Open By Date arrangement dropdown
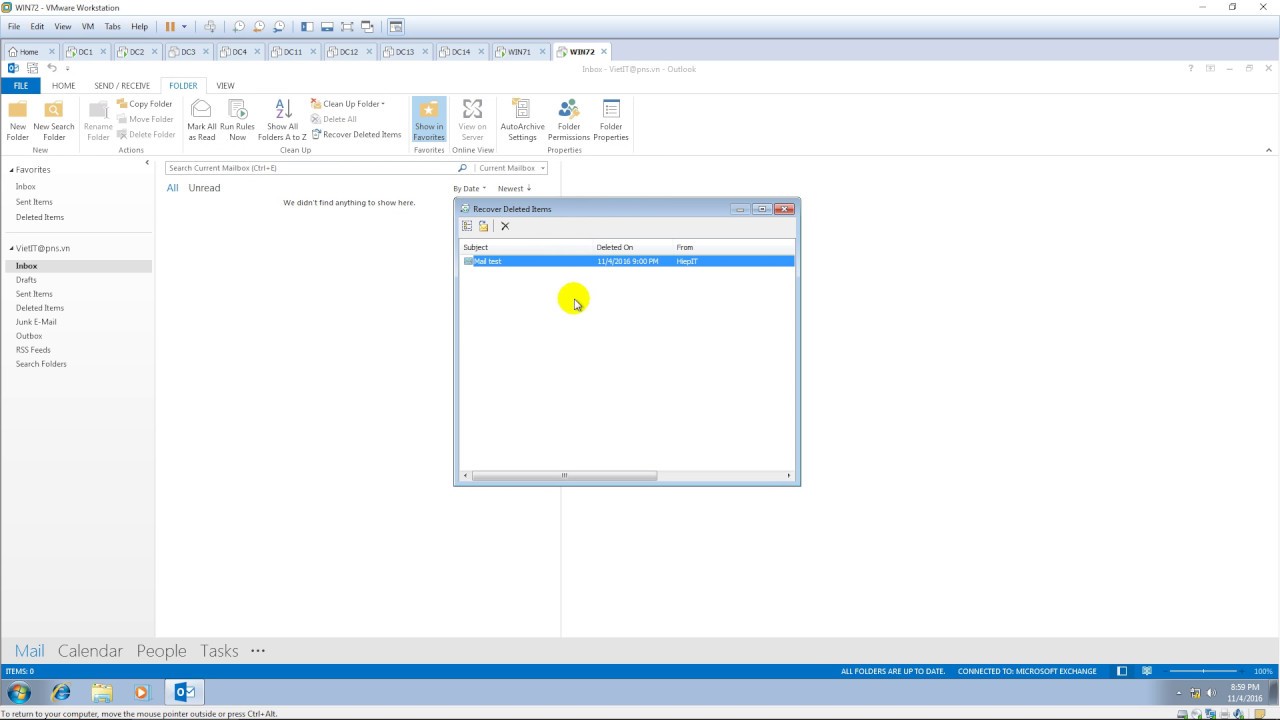The height and width of the screenshot is (720, 1280). point(470,188)
